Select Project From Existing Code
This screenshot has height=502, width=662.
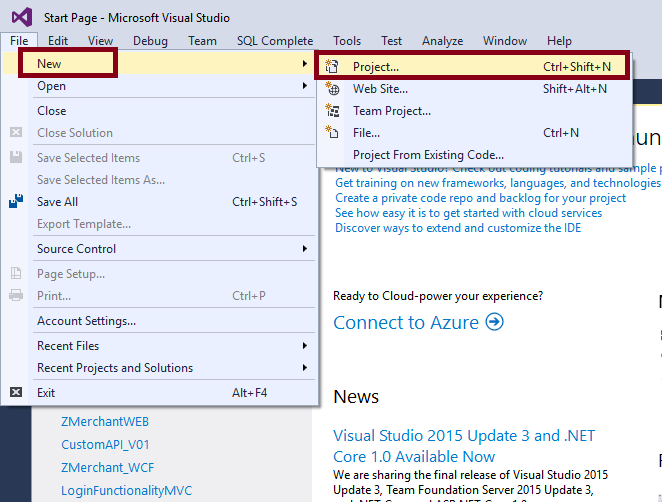pyautogui.click(x=428, y=155)
